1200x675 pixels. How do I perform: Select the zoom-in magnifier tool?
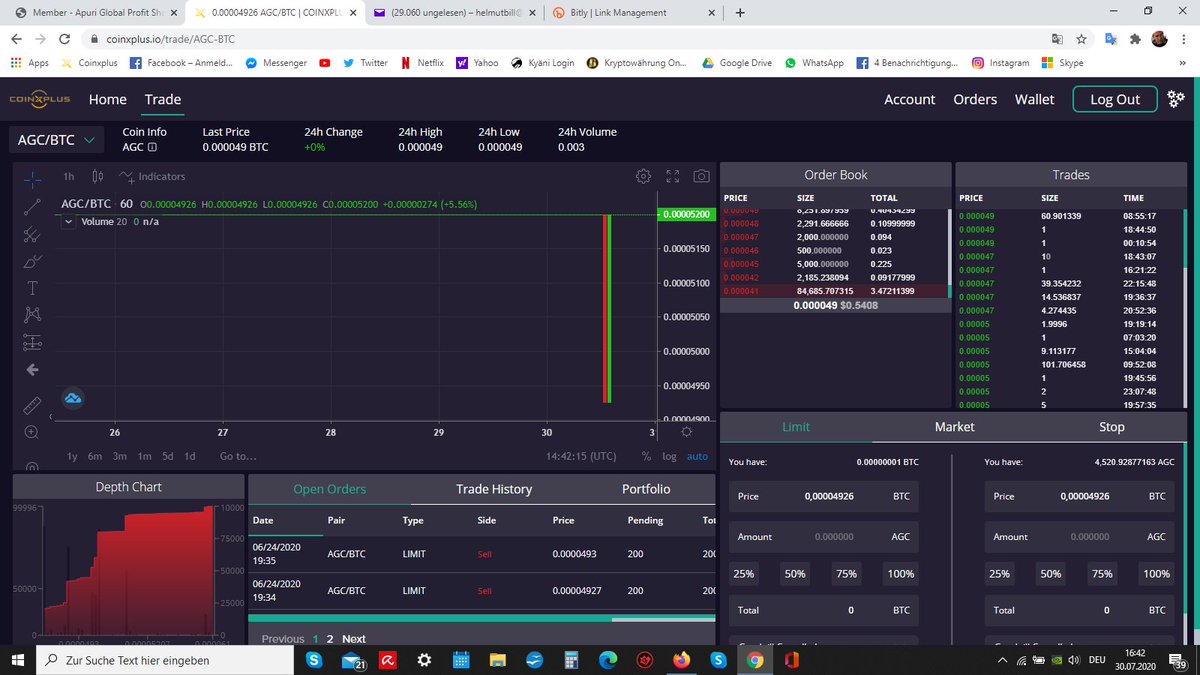point(32,433)
